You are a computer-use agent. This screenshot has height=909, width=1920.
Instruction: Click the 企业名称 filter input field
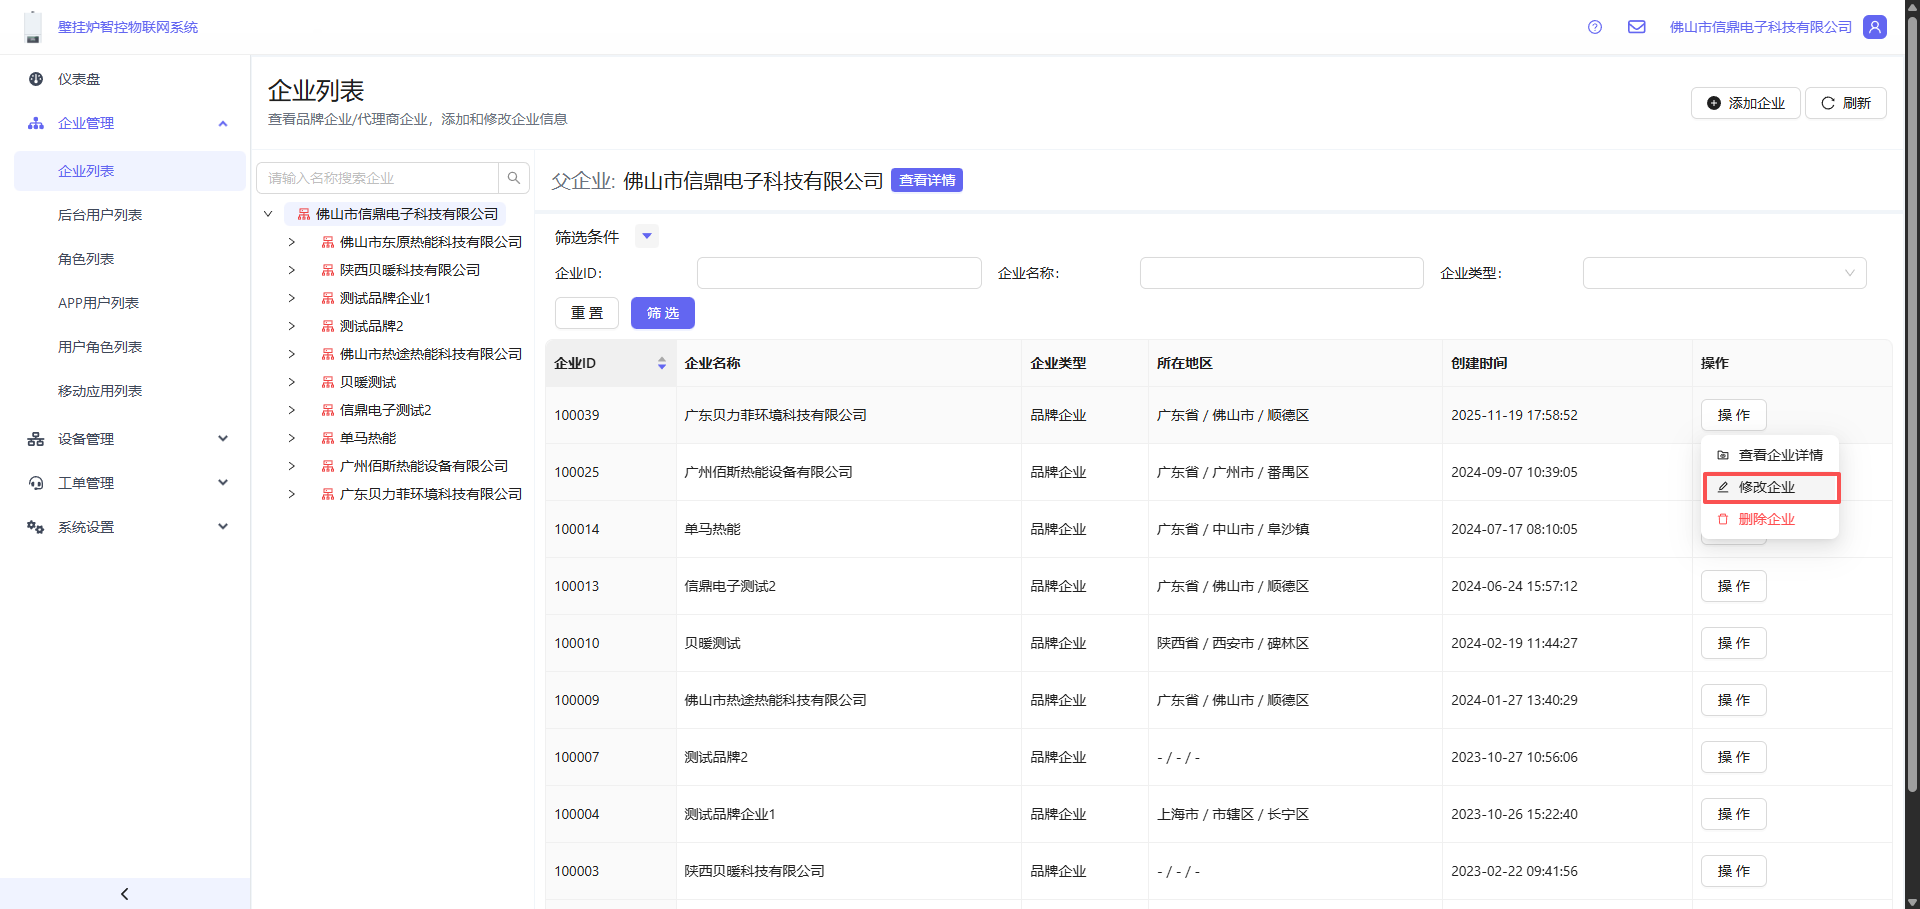pos(1281,273)
